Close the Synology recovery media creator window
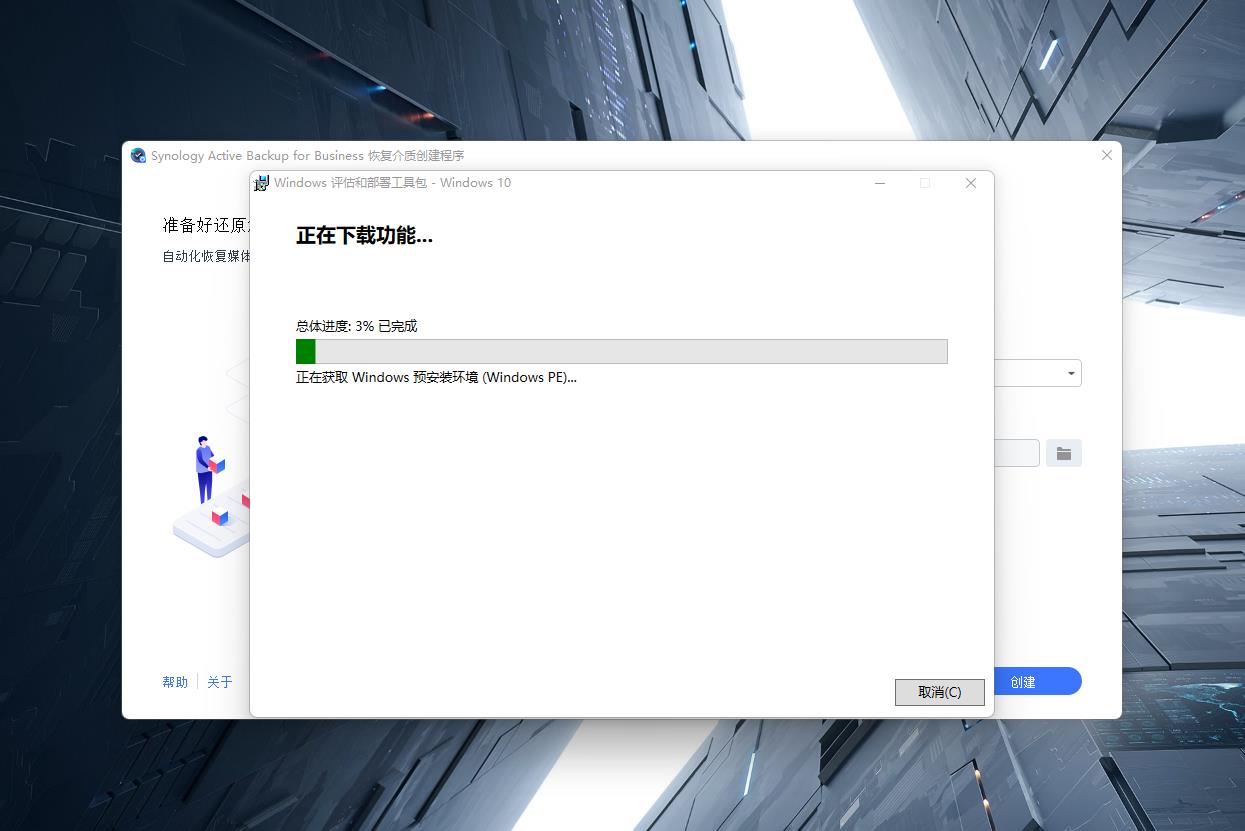1245x831 pixels. pyautogui.click(x=1106, y=155)
